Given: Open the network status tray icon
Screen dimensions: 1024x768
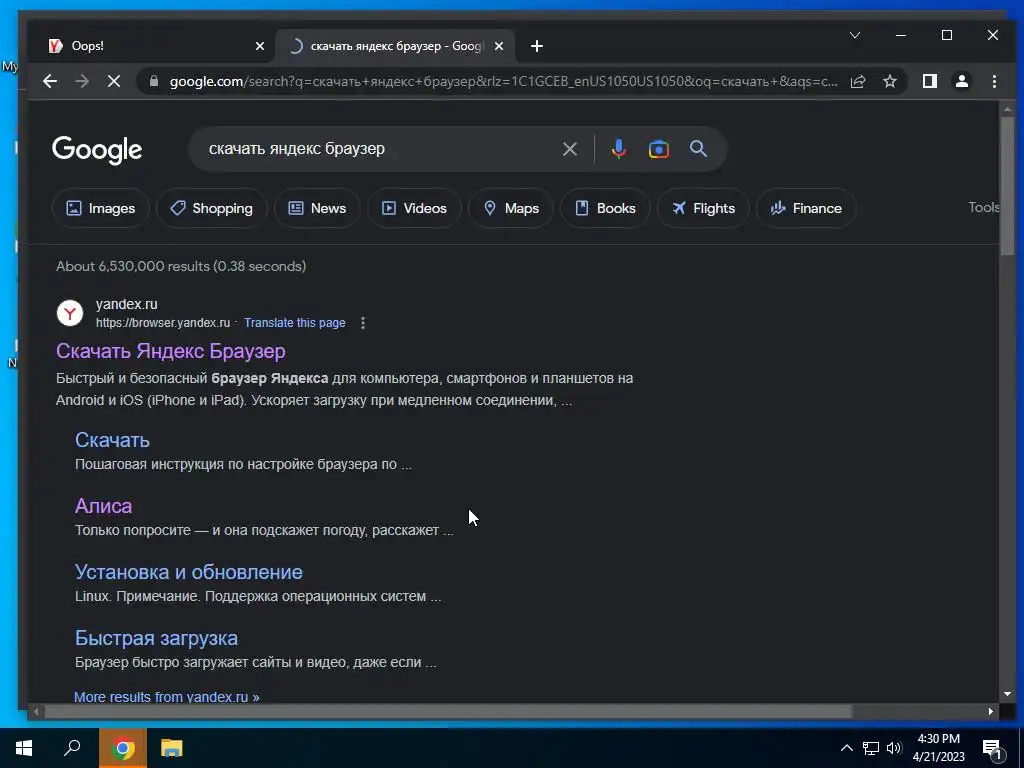Looking at the screenshot, I should pyautogui.click(x=871, y=748).
